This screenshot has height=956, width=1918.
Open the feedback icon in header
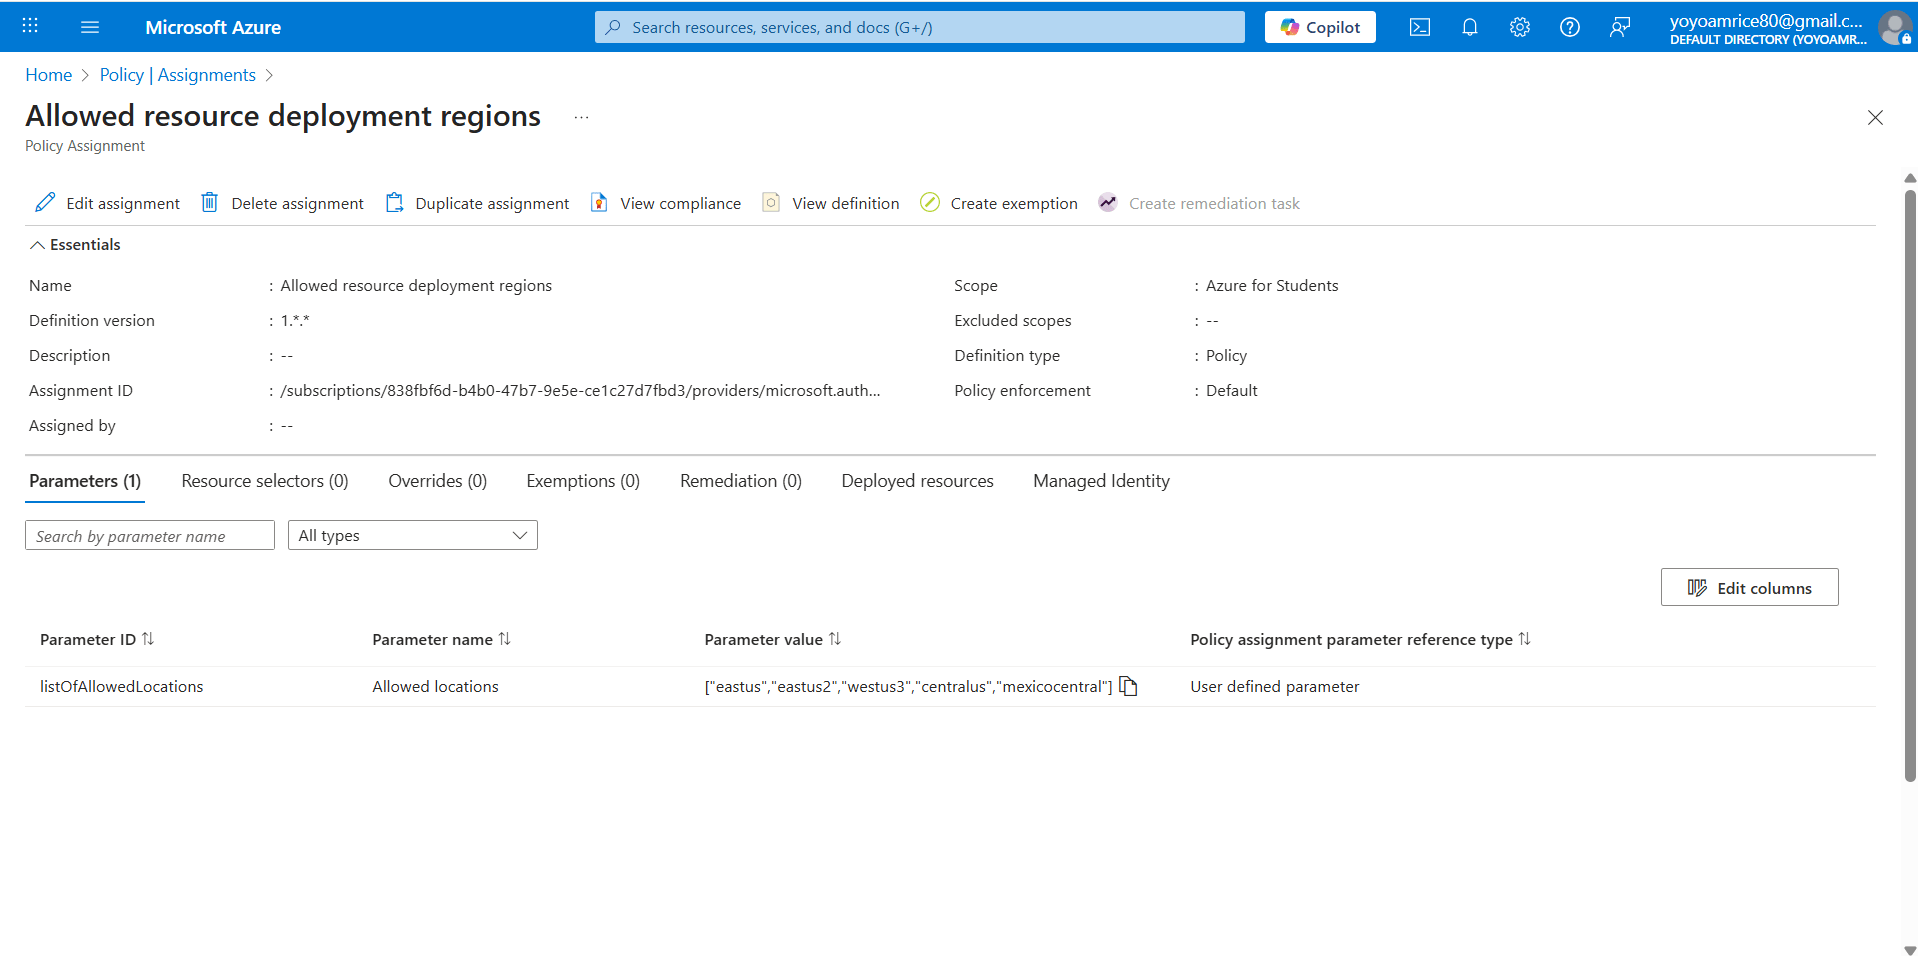coord(1619,27)
